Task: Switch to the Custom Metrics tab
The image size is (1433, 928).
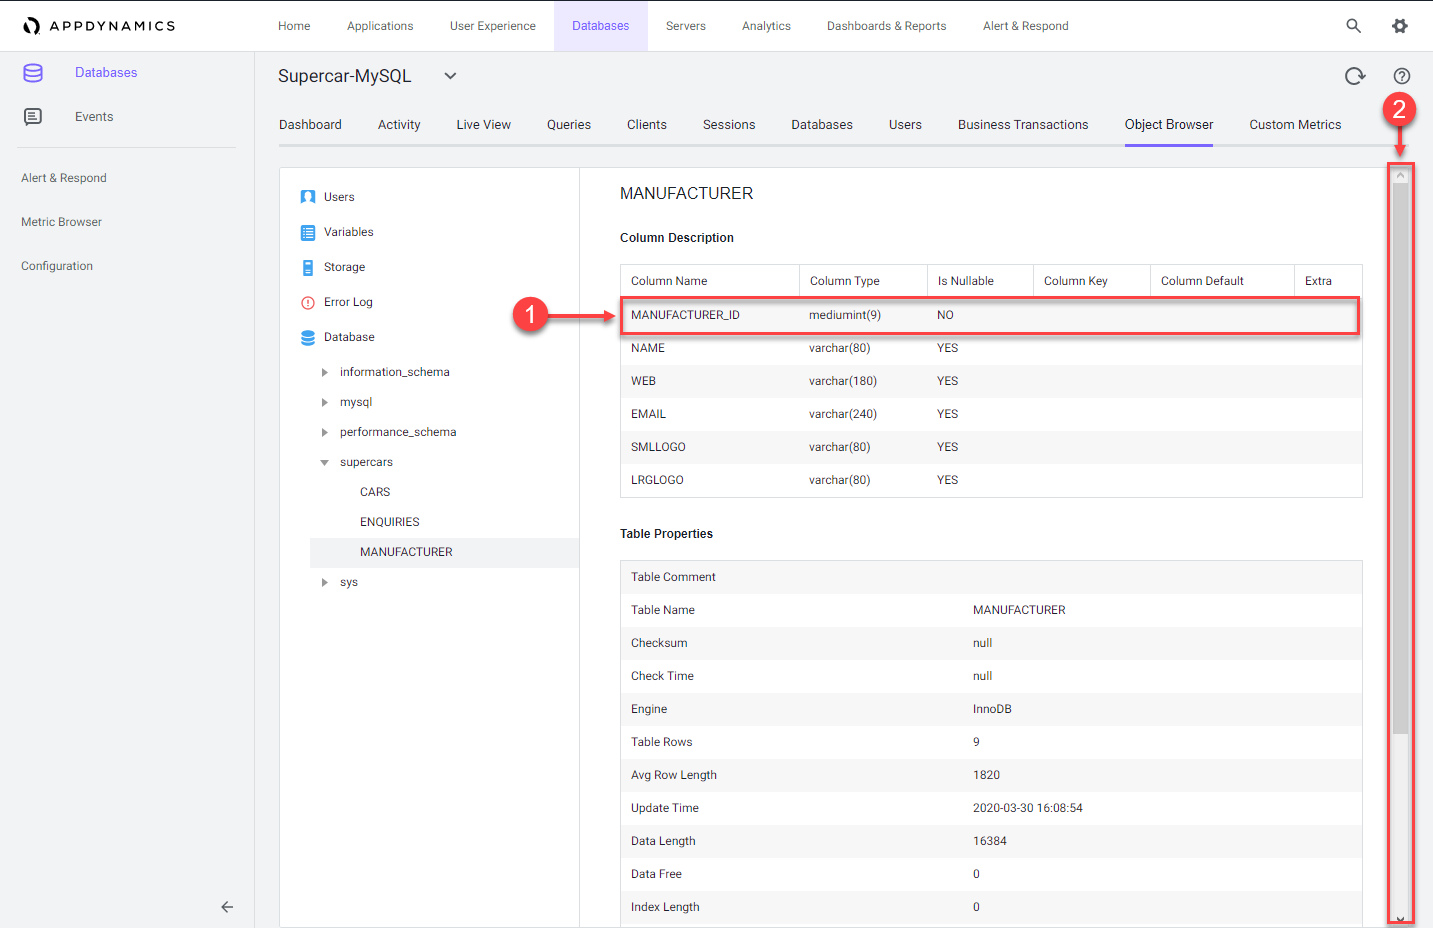Action: (x=1295, y=125)
